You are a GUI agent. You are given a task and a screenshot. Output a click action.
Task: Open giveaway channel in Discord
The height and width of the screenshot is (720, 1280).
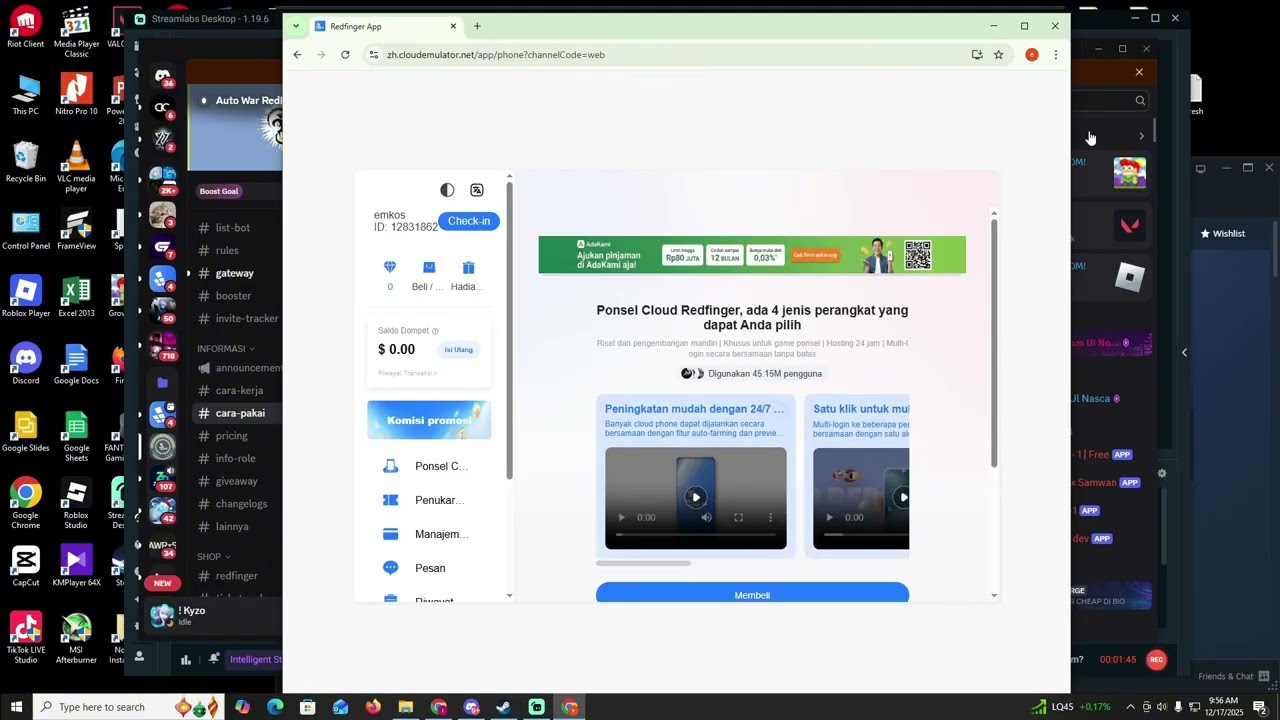(x=236, y=481)
